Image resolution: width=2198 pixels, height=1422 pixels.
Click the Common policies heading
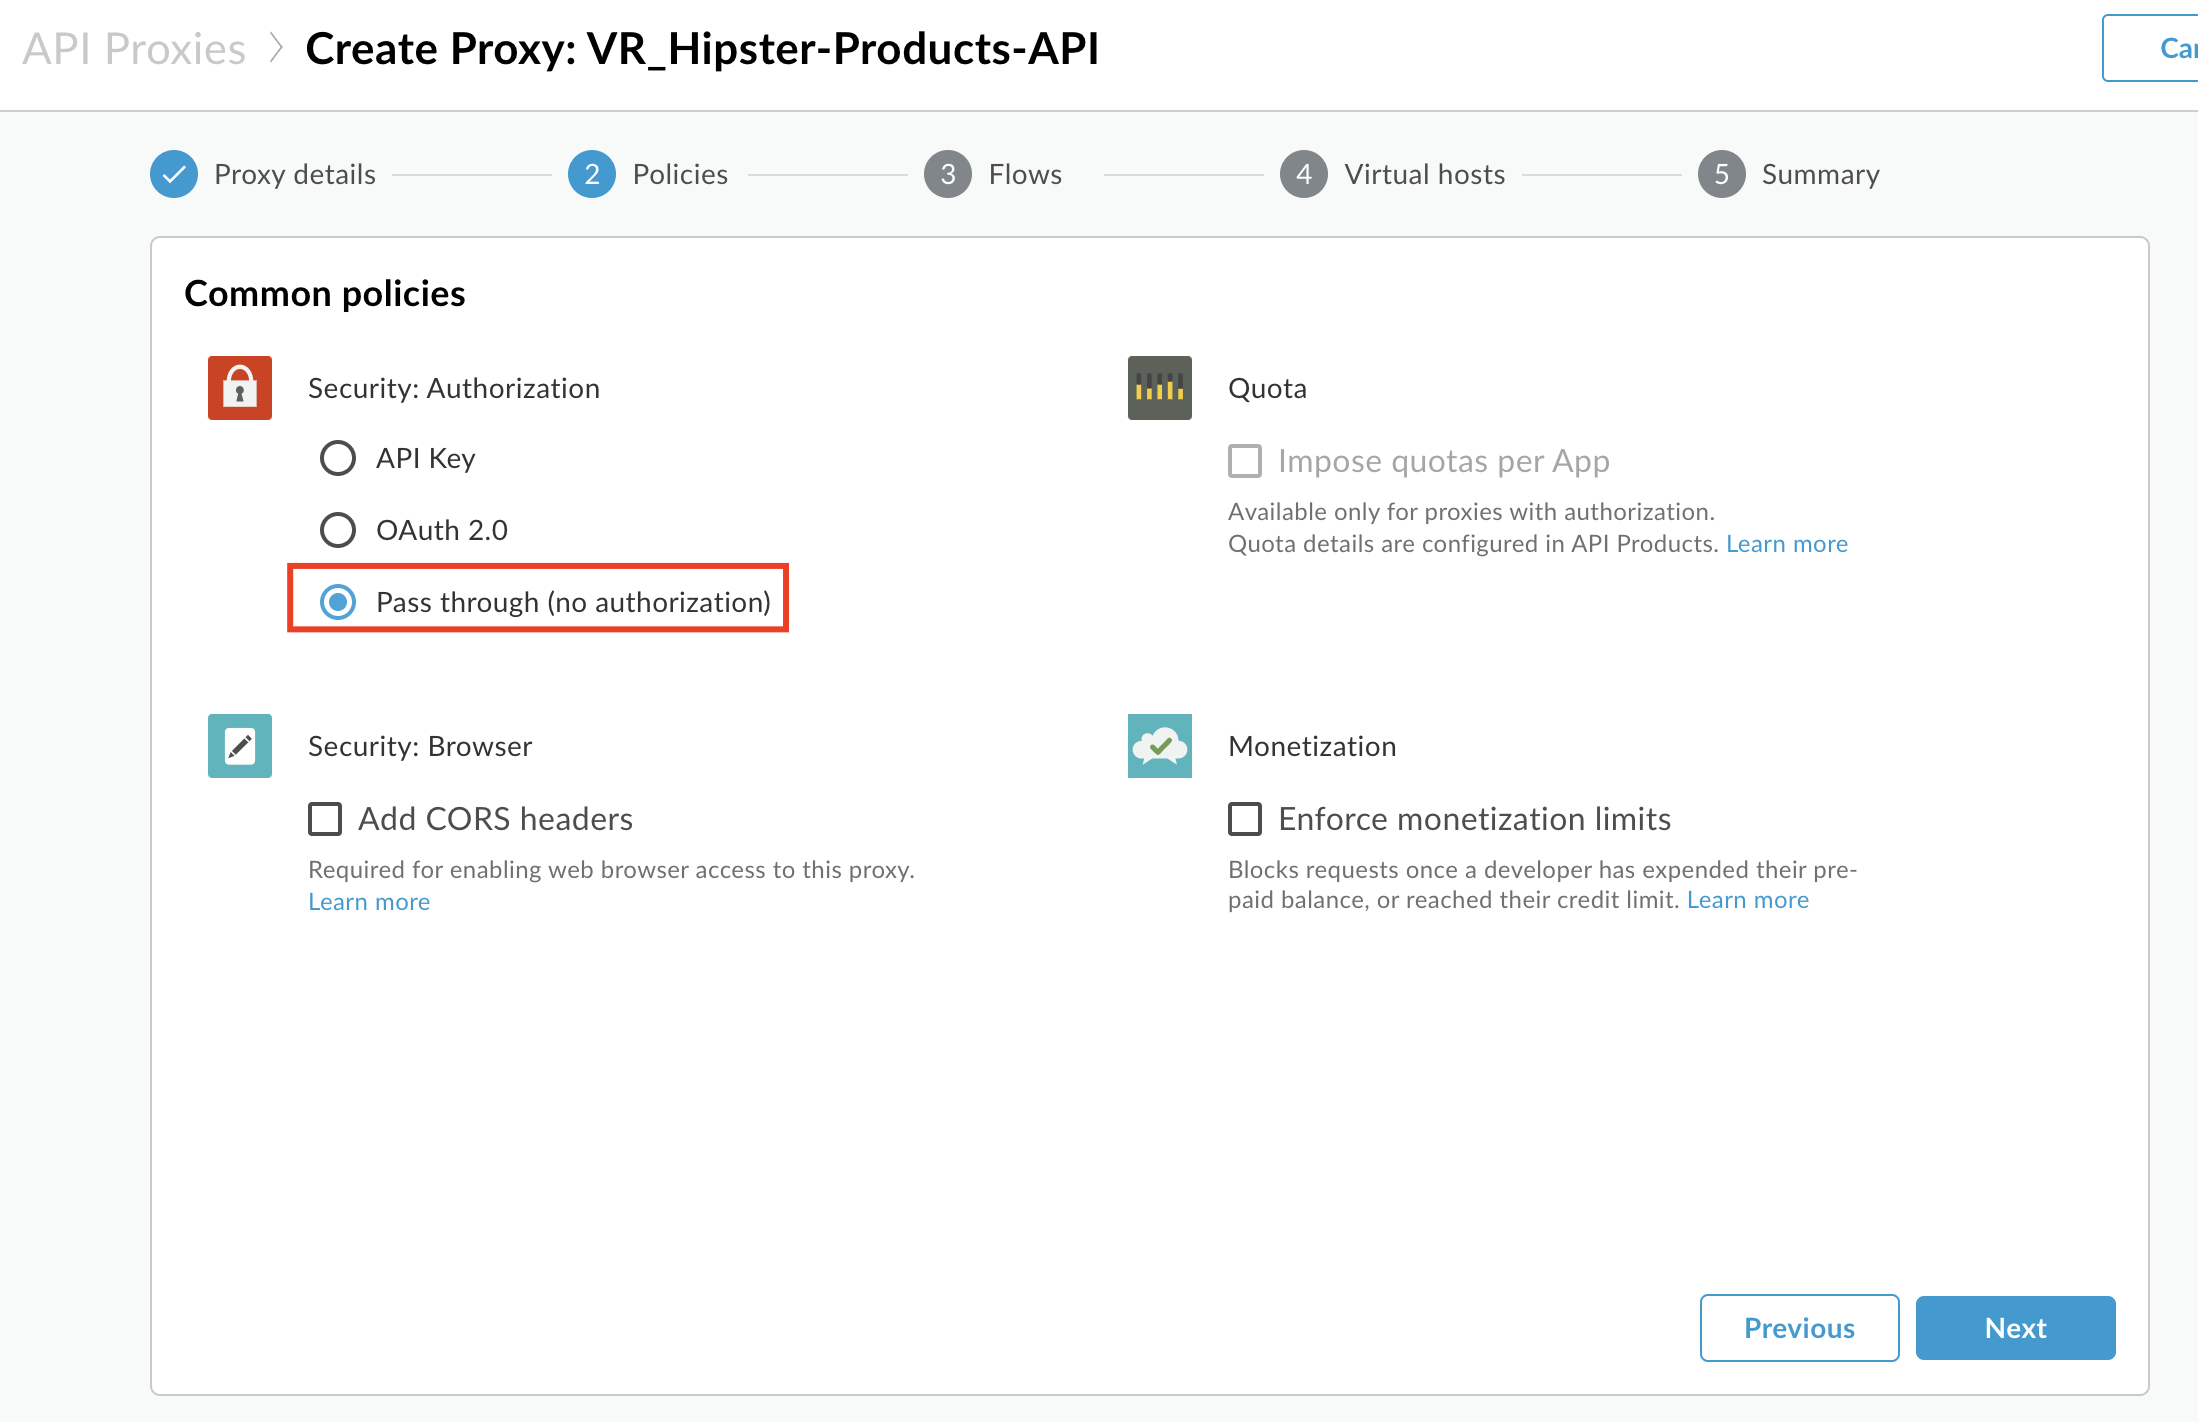tap(325, 294)
